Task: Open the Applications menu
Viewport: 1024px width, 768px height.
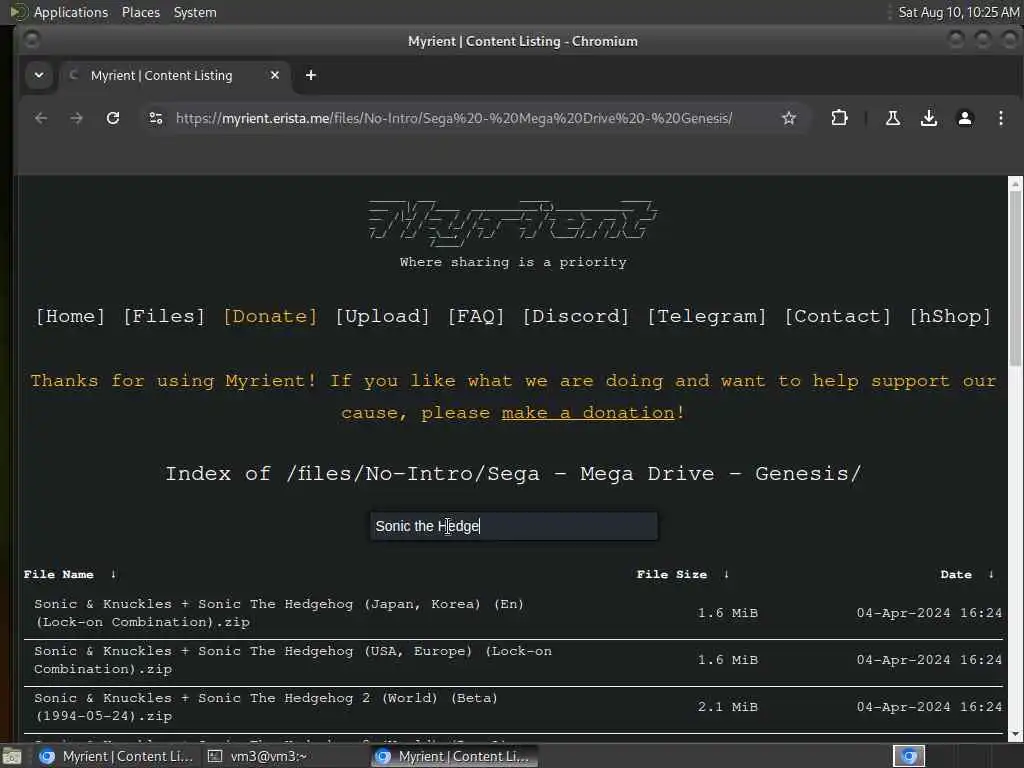Action: tap(71, 12)
